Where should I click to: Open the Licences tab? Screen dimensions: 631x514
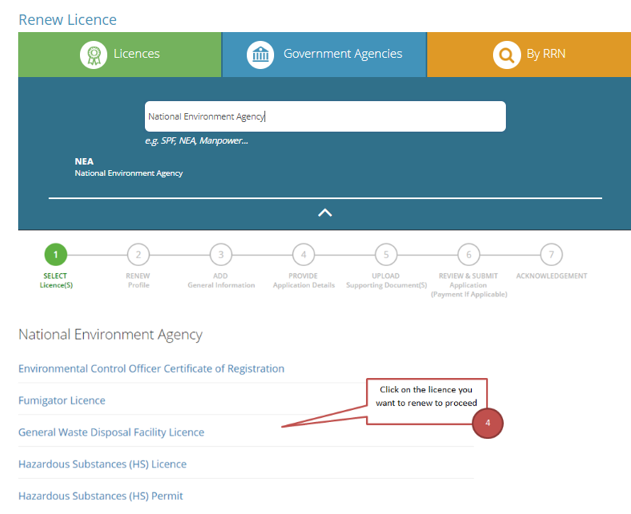pos(120,54)
